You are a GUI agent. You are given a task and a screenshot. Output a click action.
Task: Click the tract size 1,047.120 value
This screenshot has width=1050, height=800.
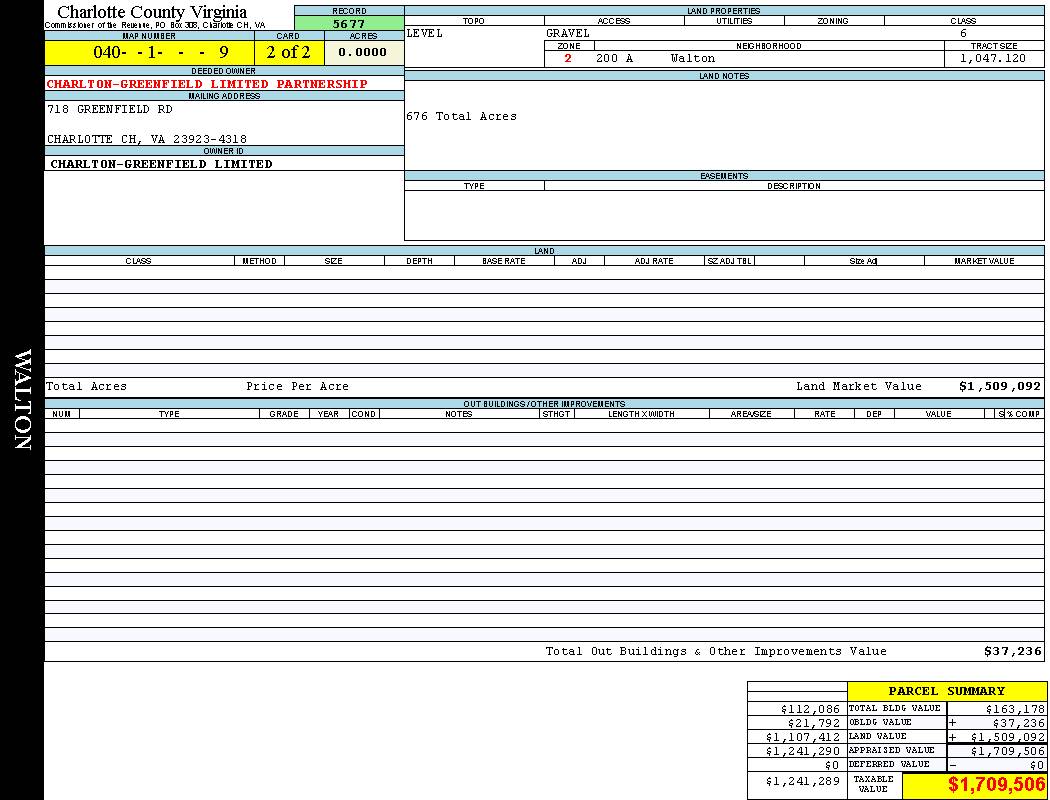point(992,59)
